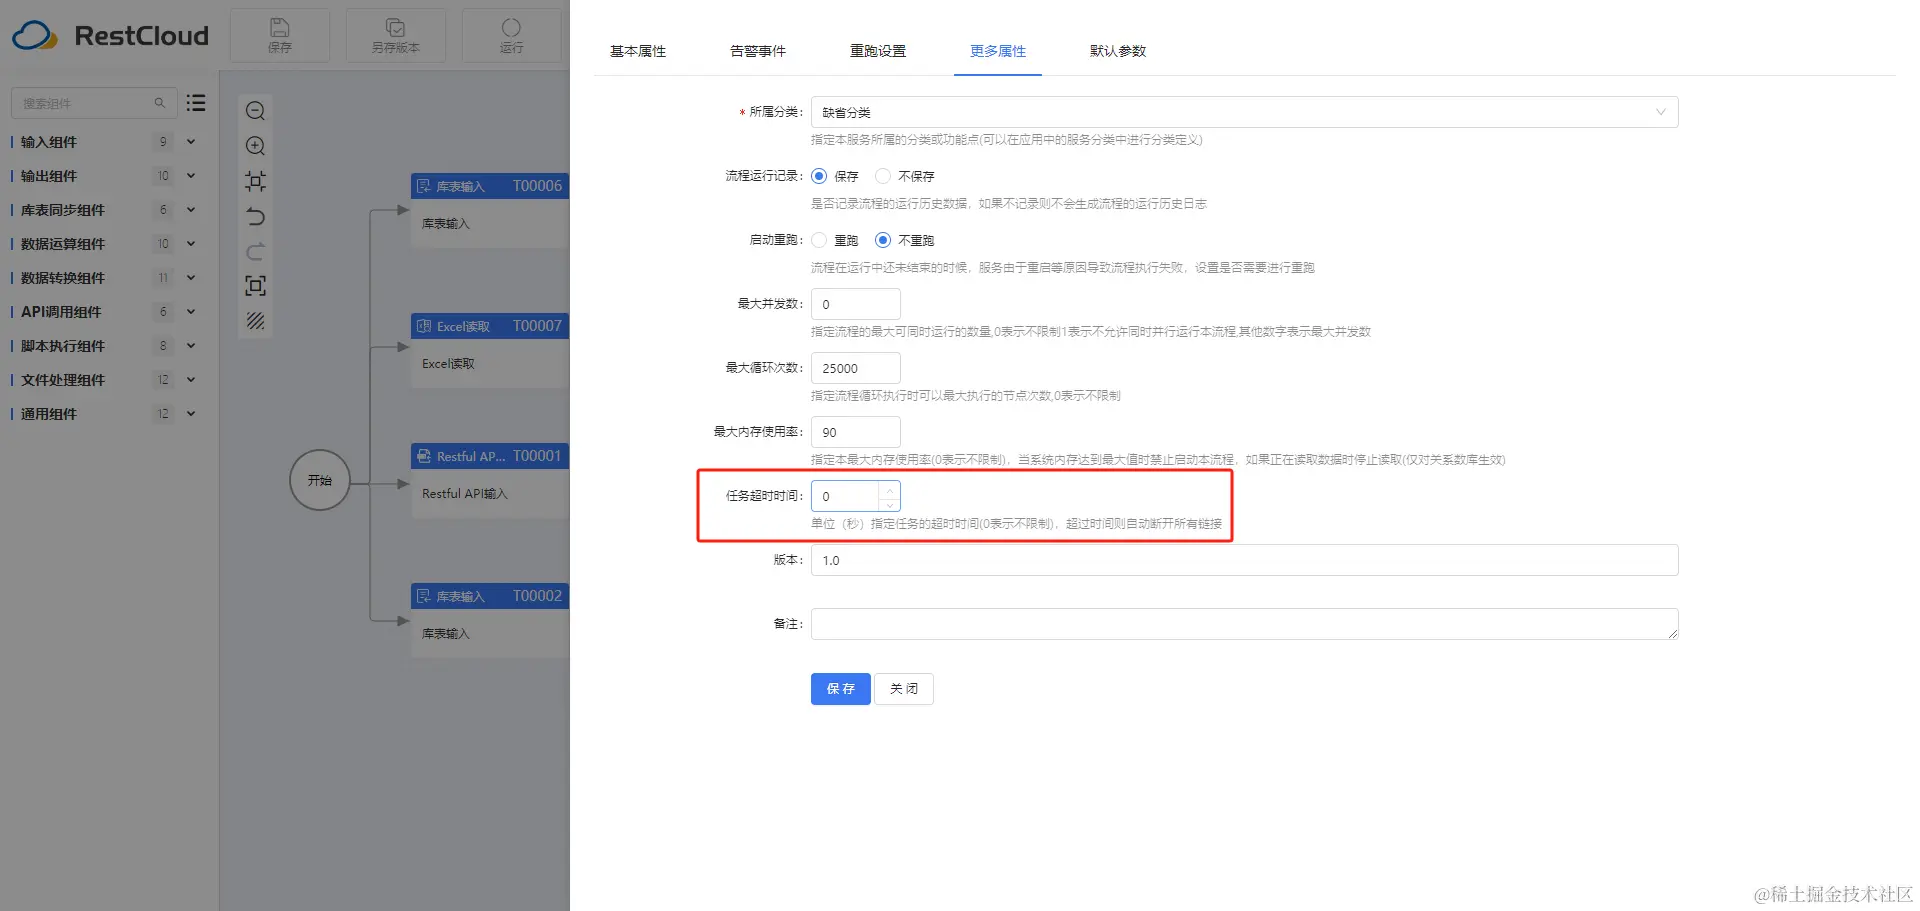Increase 任务超时时间 with the up arrow
1920x911 pixels.
pyautogui.click(x=889, y=489)
